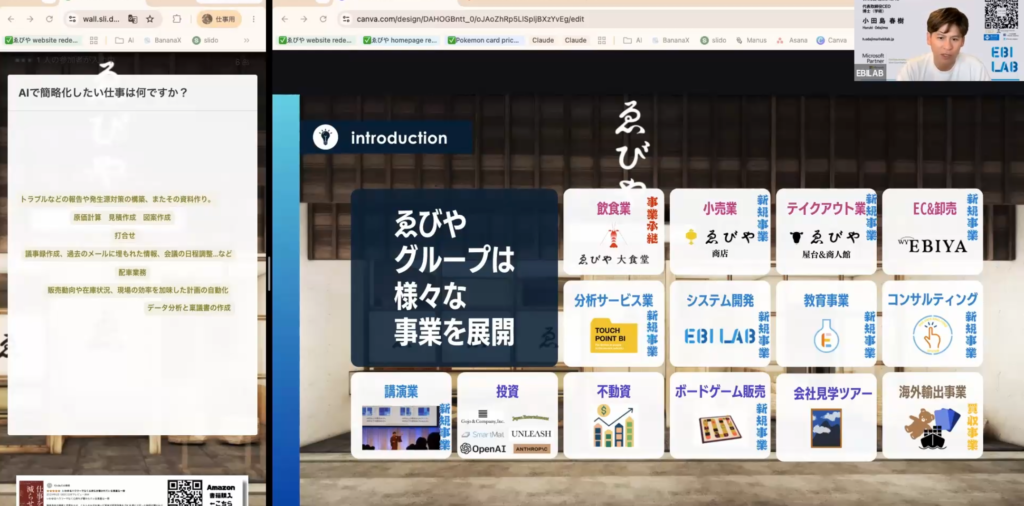Select the EC&卸売 EBIYA card

click(x=932, y=231)
